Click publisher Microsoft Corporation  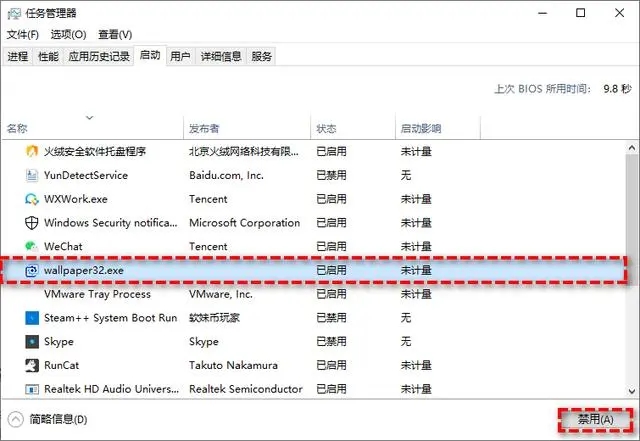(244, 223)
